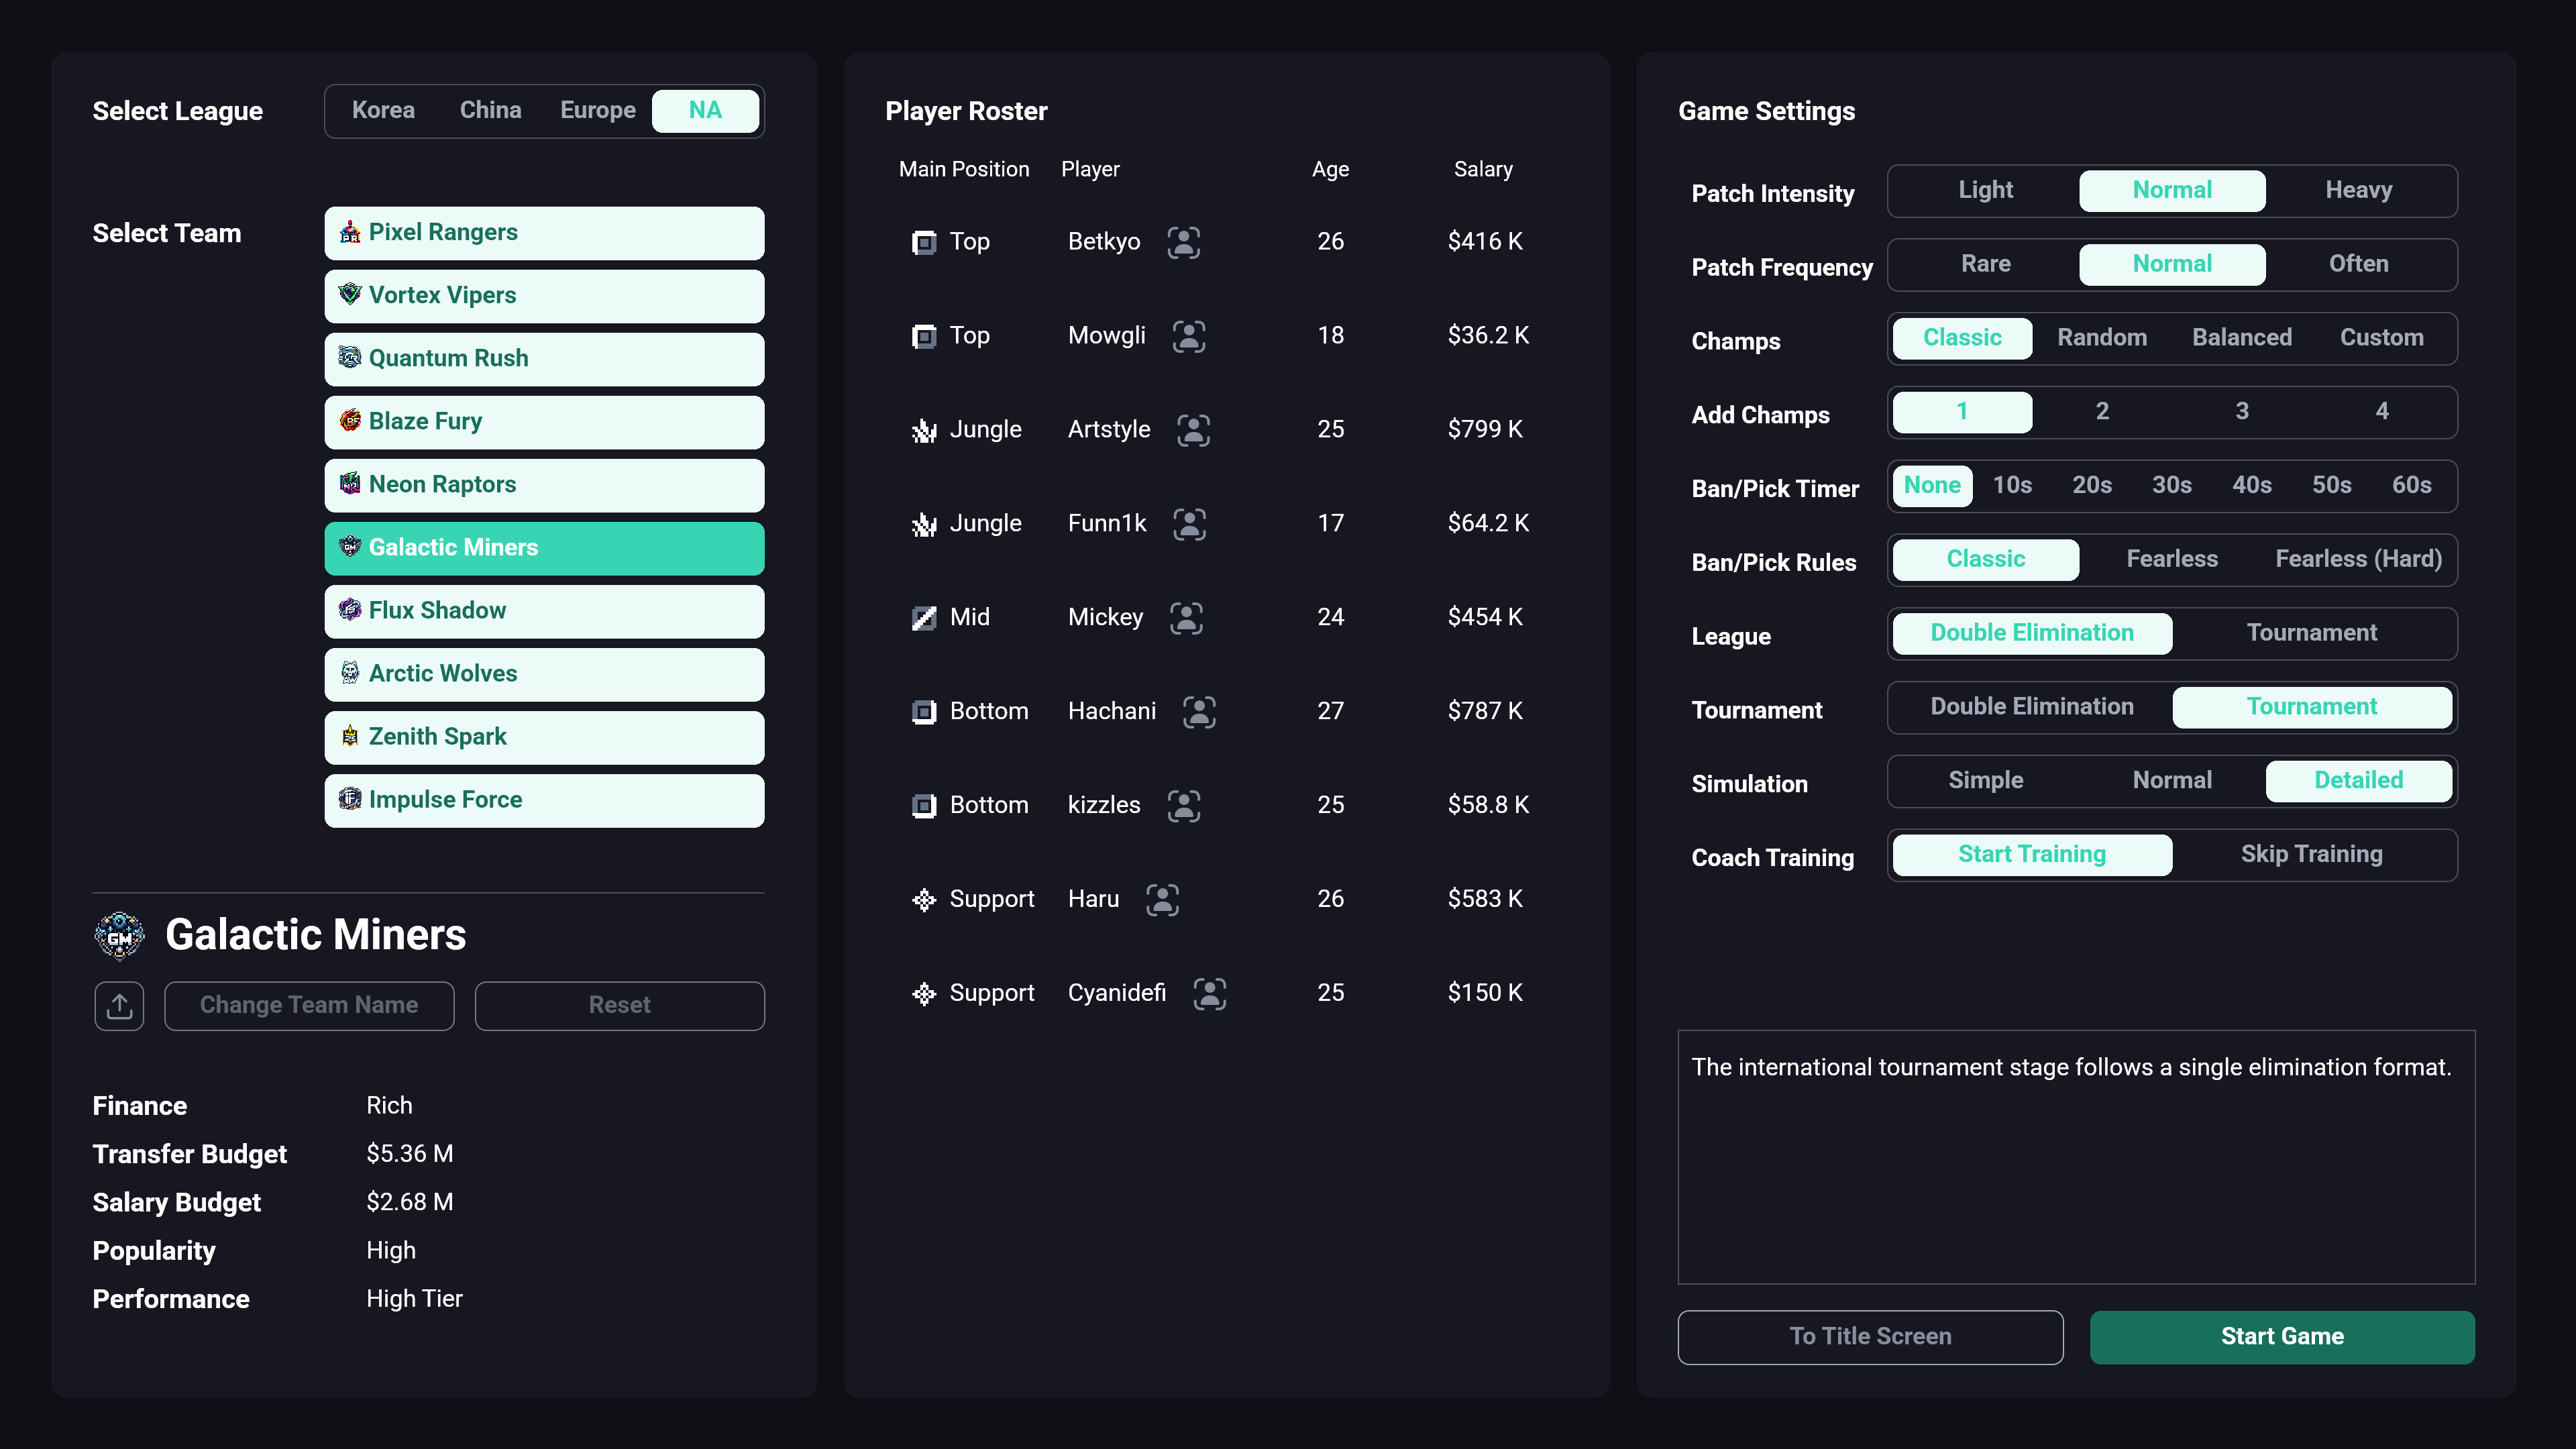The width and height of the screenshot is (2576, 1449).
Task: Click the Salary Budget value $2.68 M
Action: point(410,1202)
